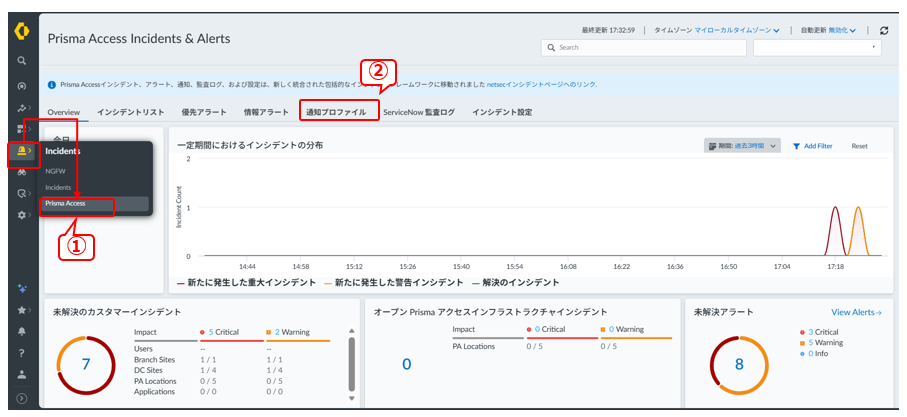
Task: Click the scroll down arrow in the incidents panel
Action: 351,398
